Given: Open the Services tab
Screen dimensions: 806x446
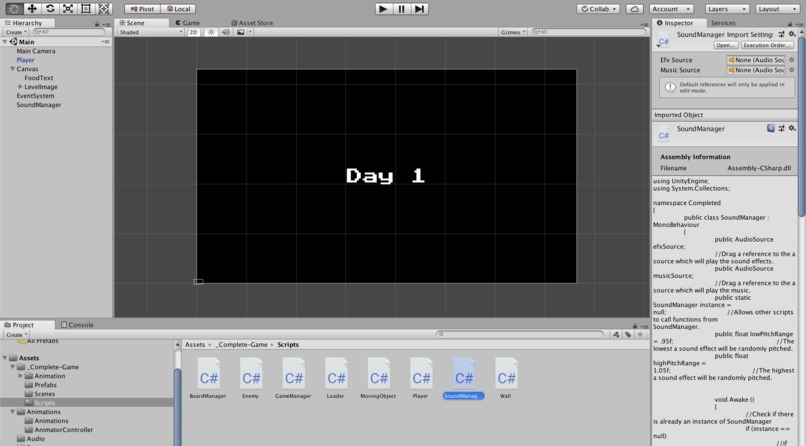Looking at the screenshot, I should 723,23.
